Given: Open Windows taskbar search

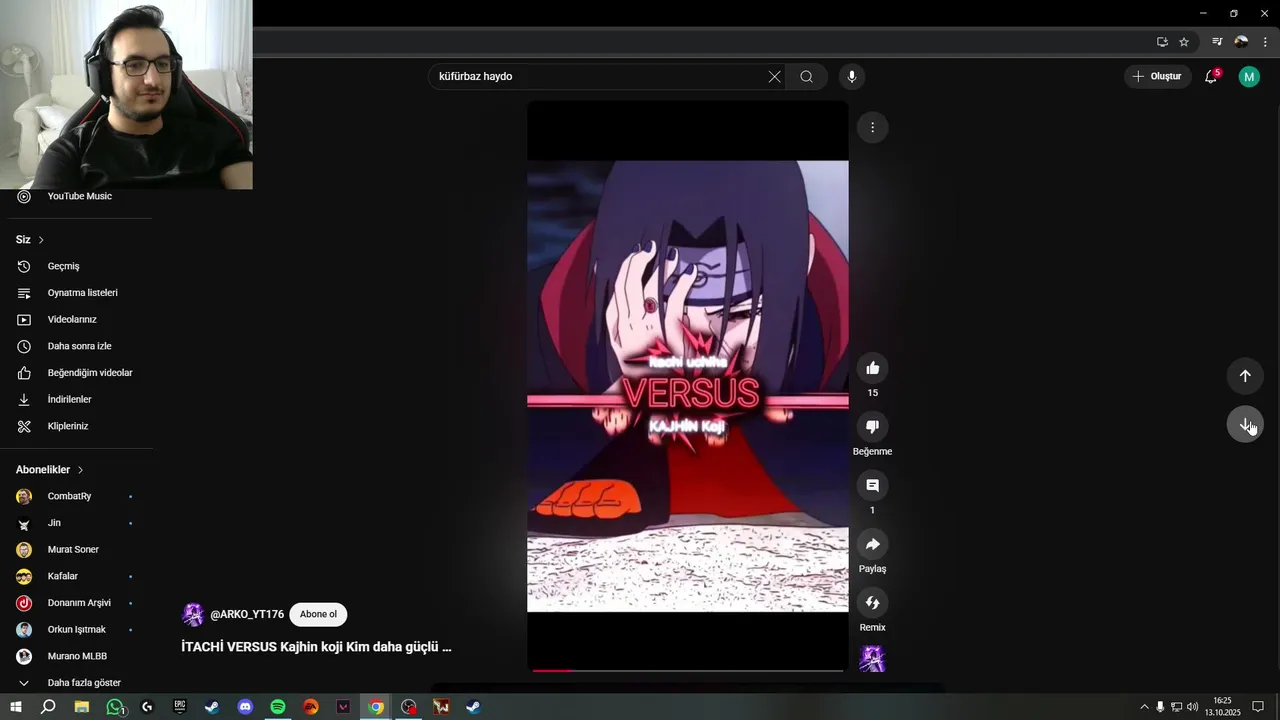Looking at the screenshot, I should 48,707.
